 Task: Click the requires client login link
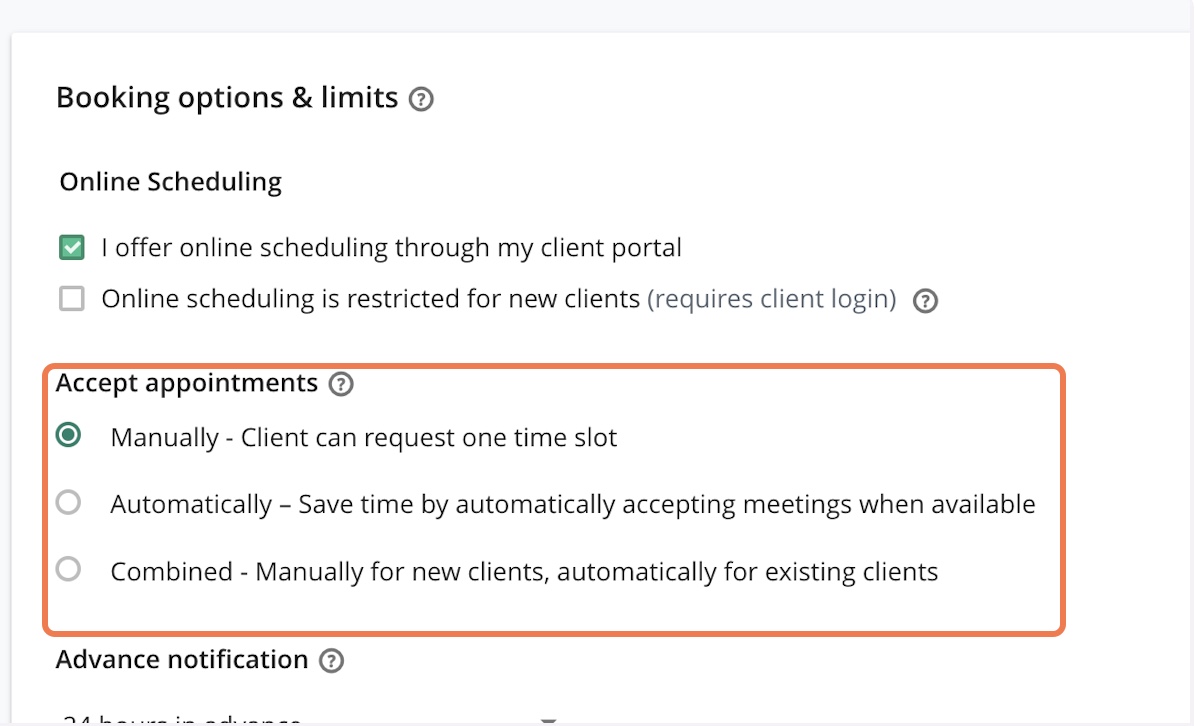point(771,299)
